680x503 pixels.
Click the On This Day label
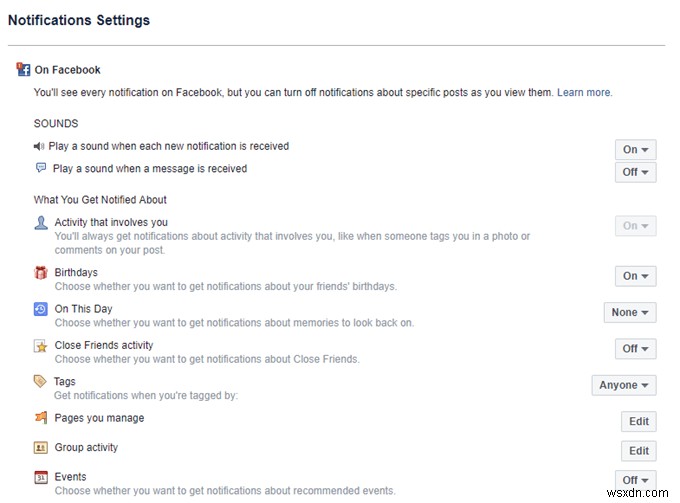[83, 309]
